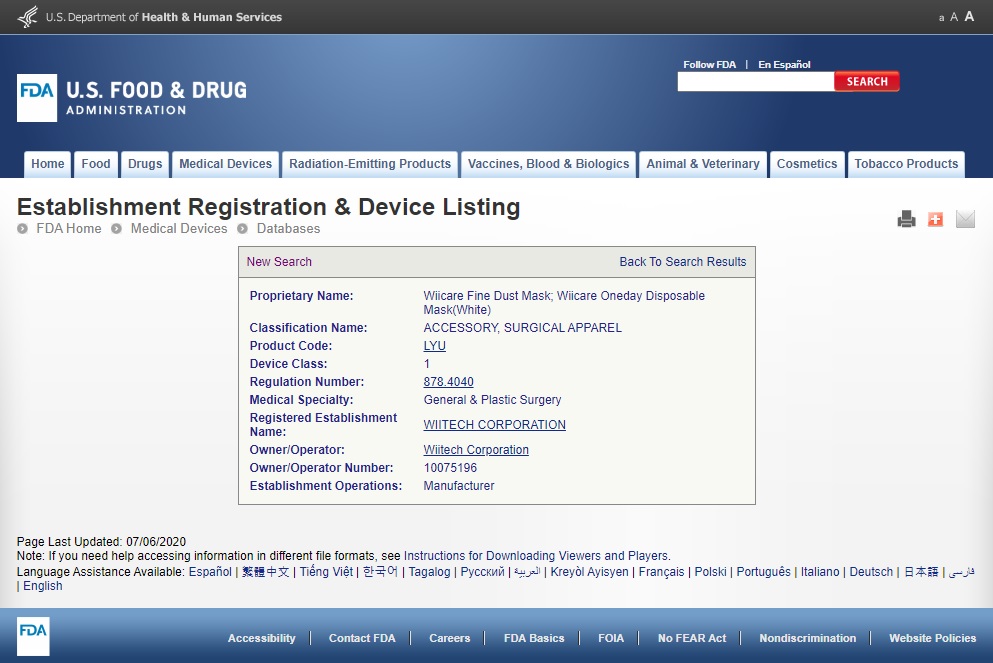Open the Accessibility footer link
The height and width of the screenshot is (663, 993).
pyautogui.click(x=261, y=638)
